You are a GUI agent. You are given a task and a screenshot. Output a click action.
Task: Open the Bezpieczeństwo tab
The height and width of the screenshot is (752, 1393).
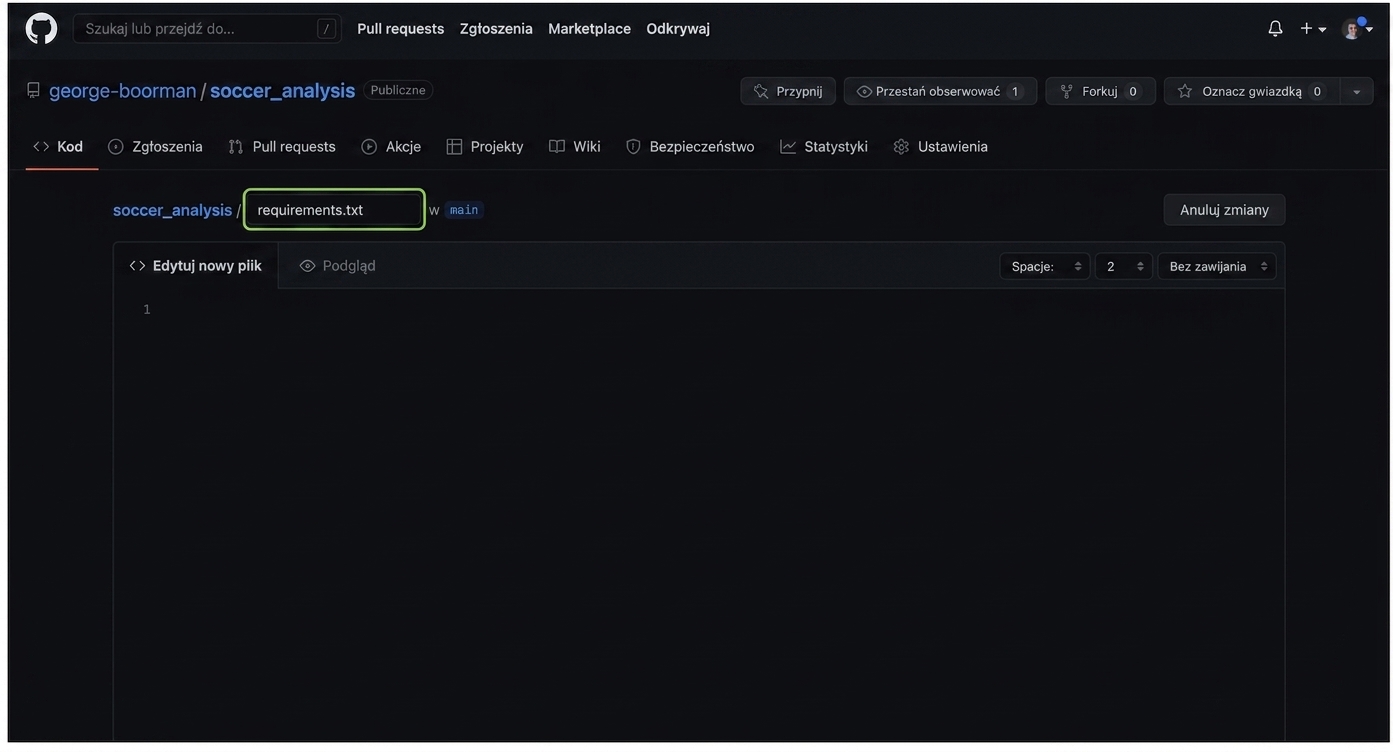pyautogui.click(x=690, y=147)
